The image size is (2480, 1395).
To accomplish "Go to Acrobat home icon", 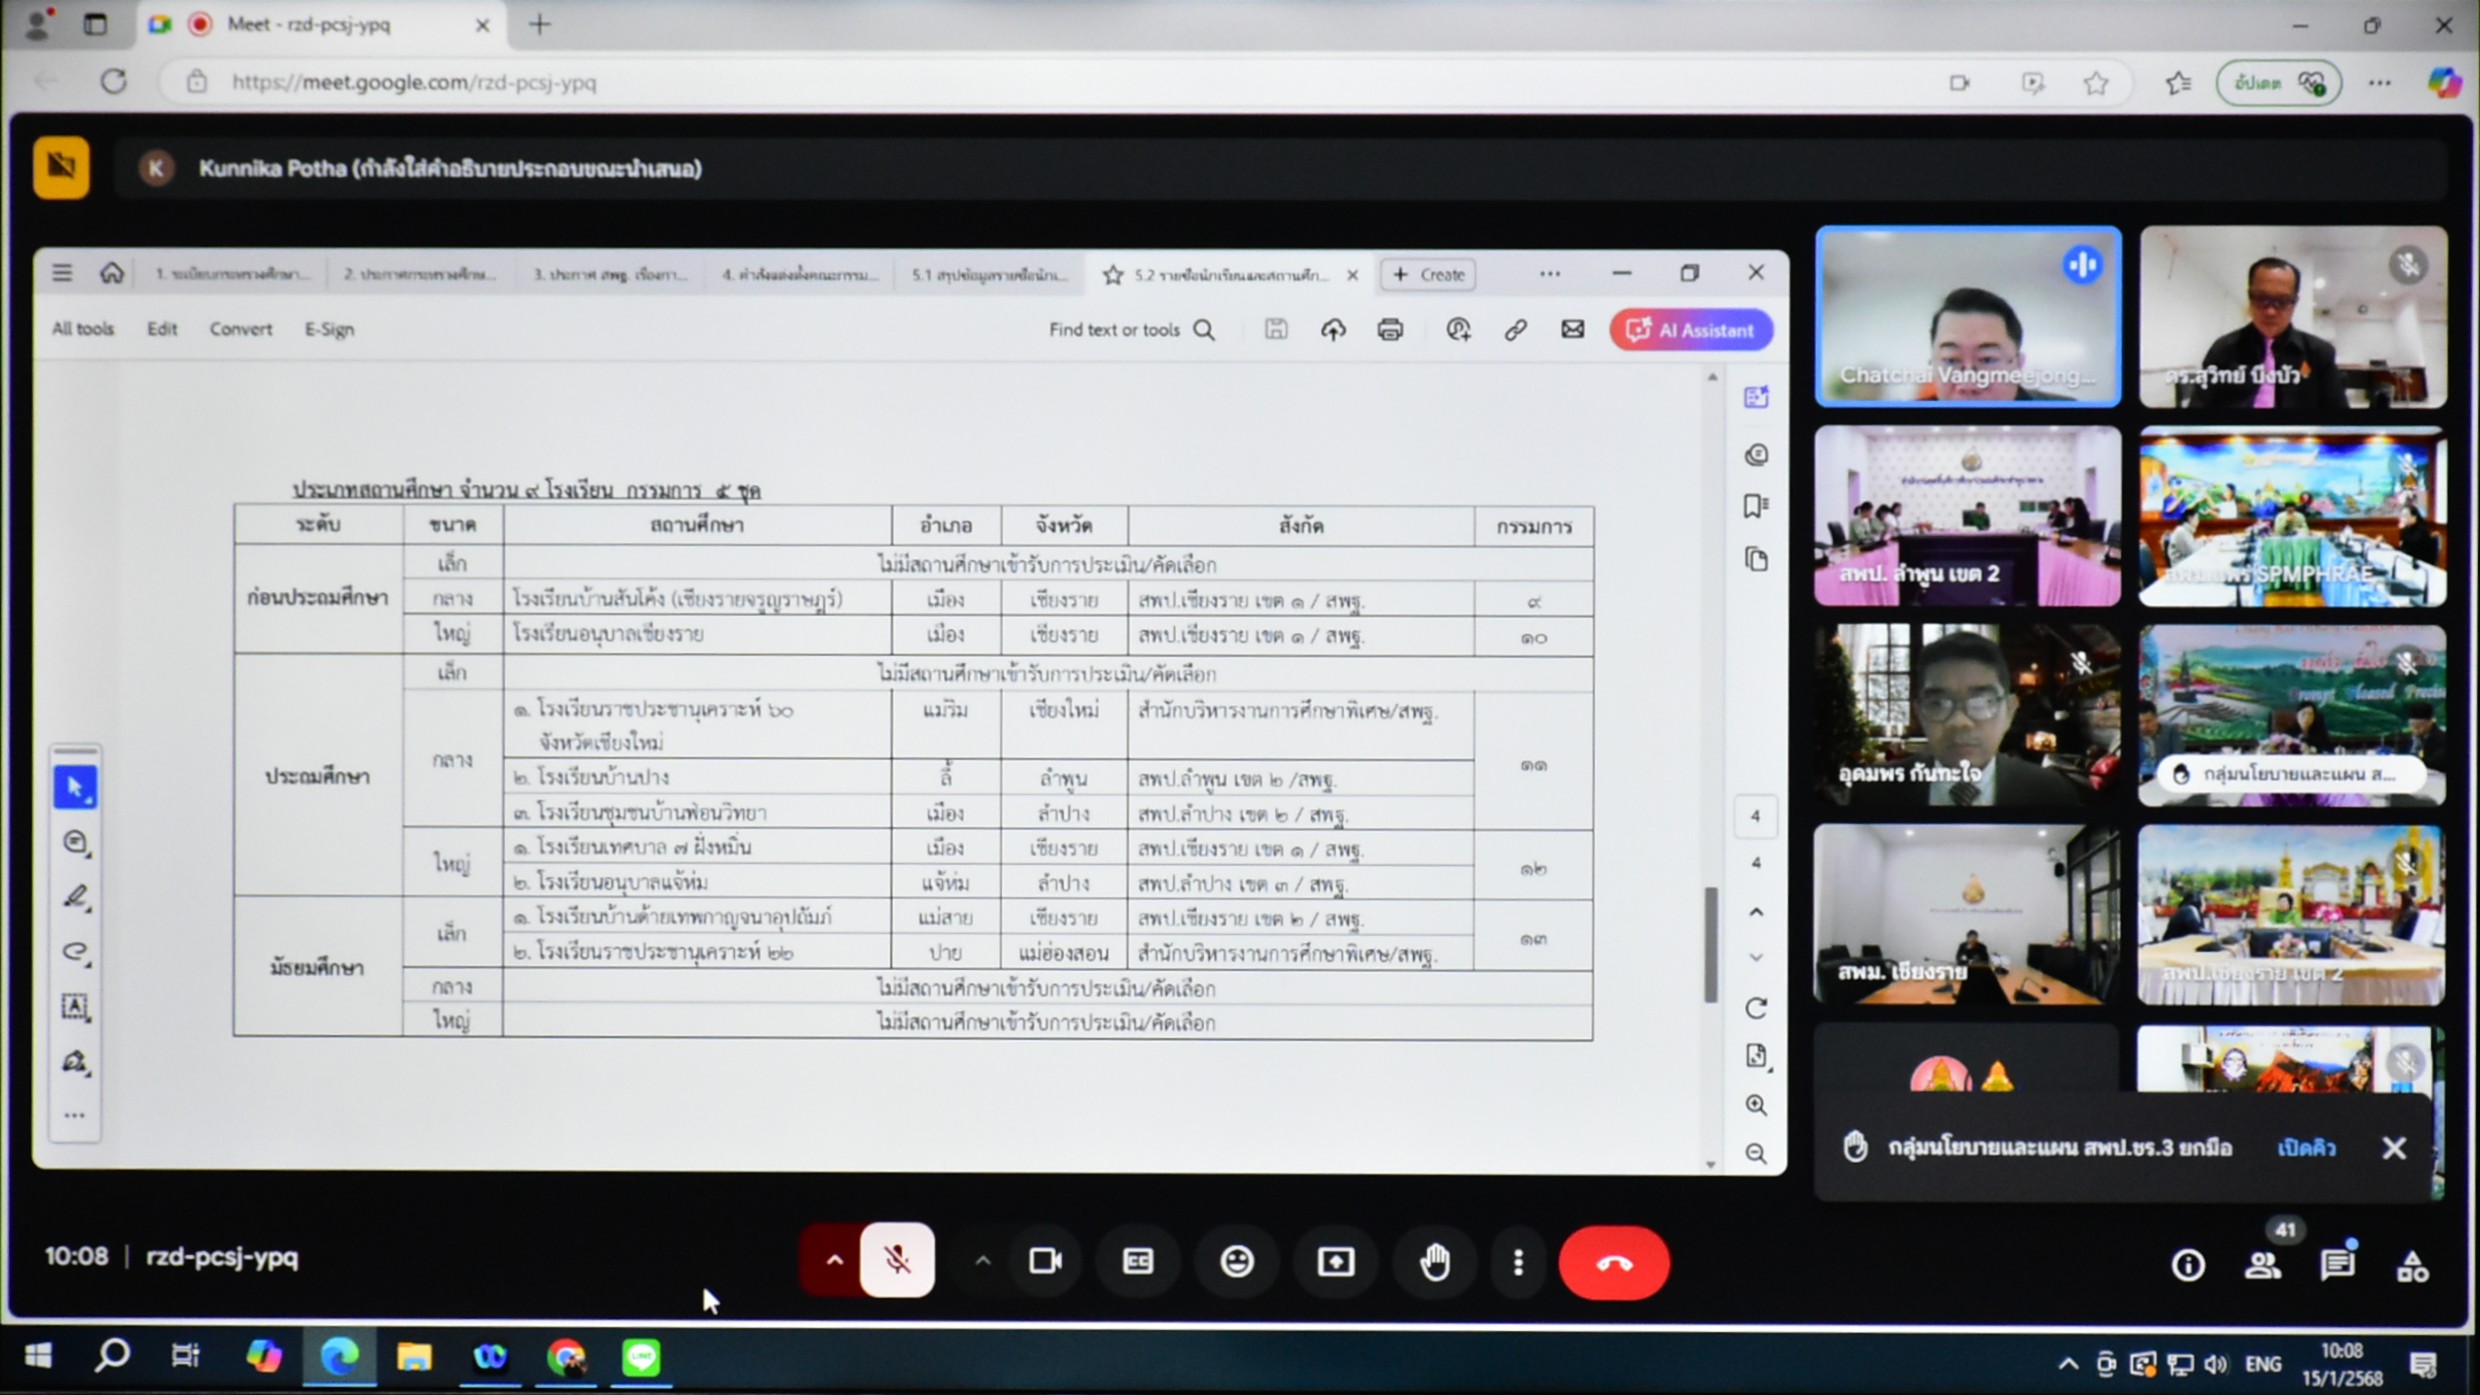I will [x=112, y=273].
